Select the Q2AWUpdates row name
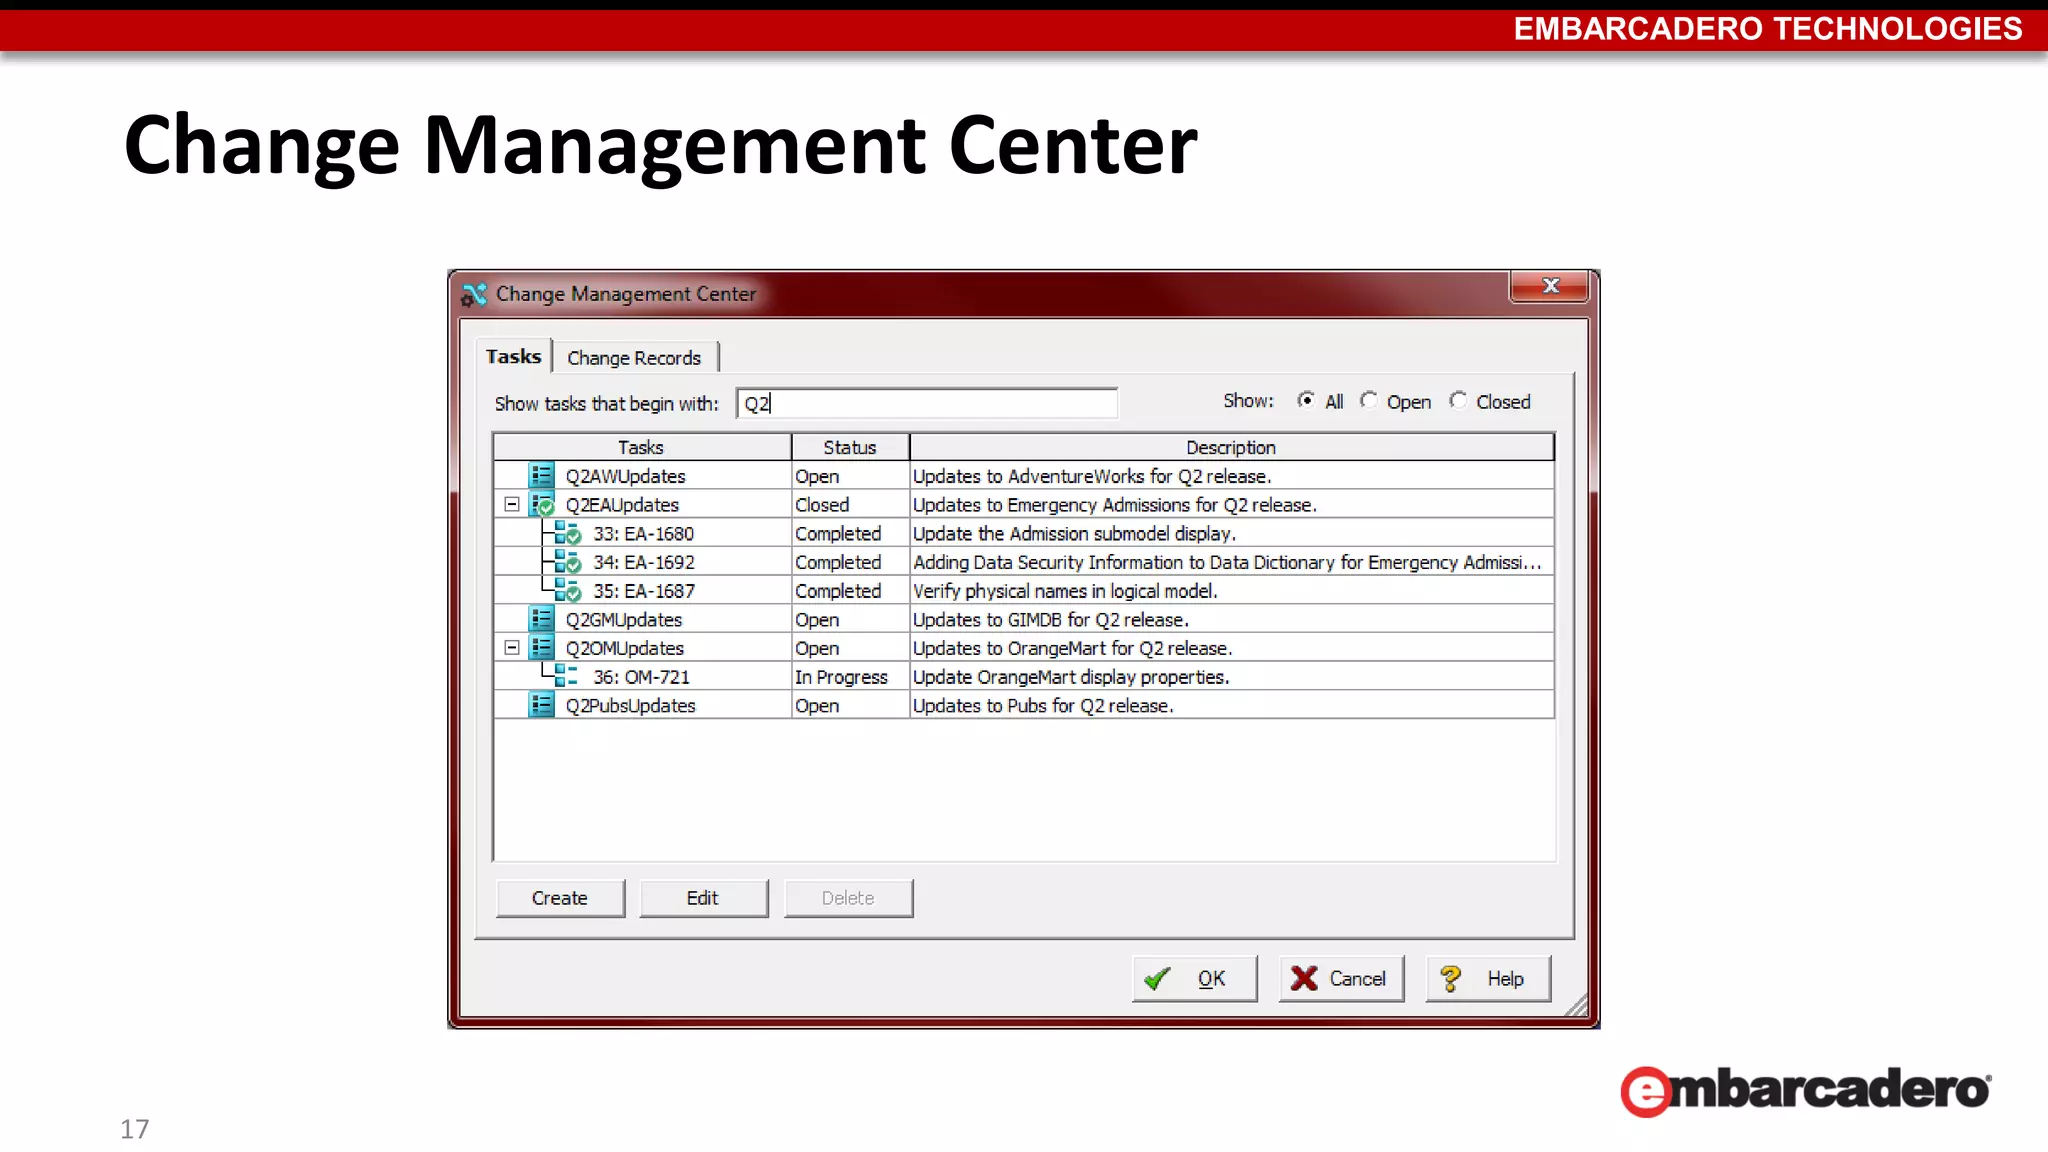The height and width of the screenshot is (1152, 2048). (626, 476)
